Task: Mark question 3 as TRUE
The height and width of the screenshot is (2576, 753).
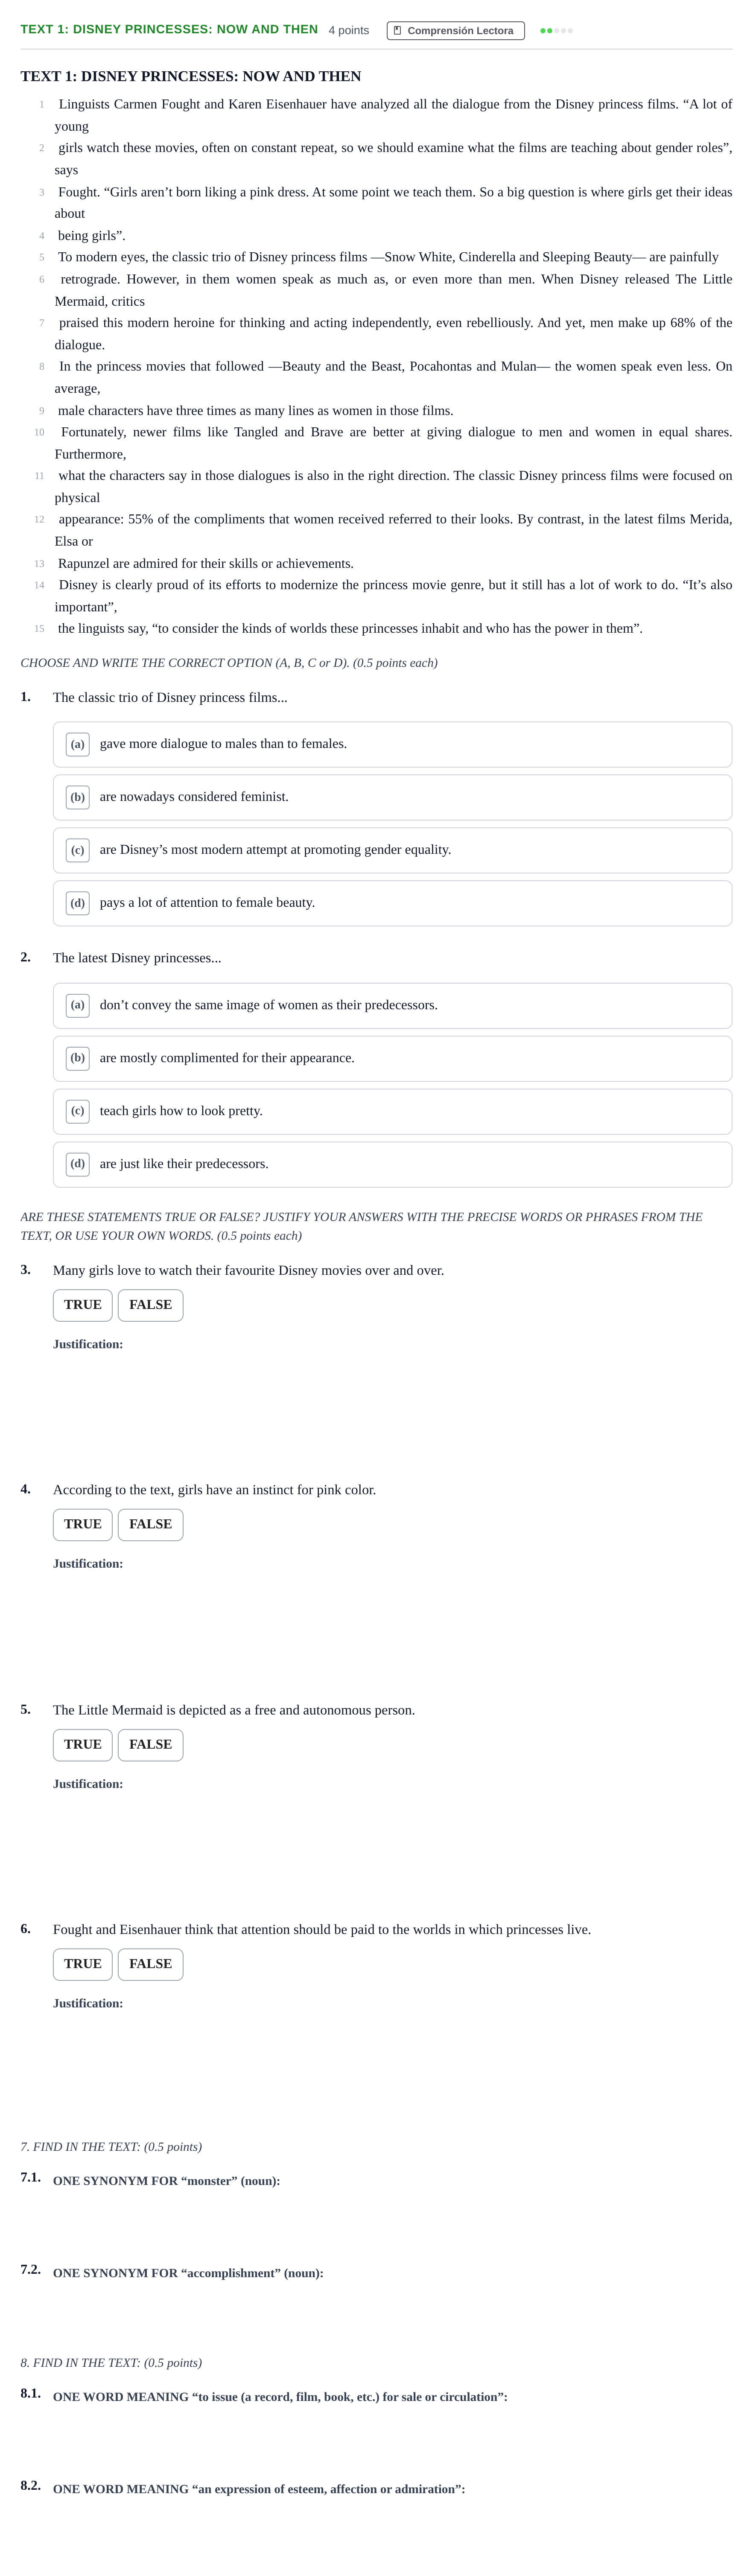Action: tap(83, 1305)
